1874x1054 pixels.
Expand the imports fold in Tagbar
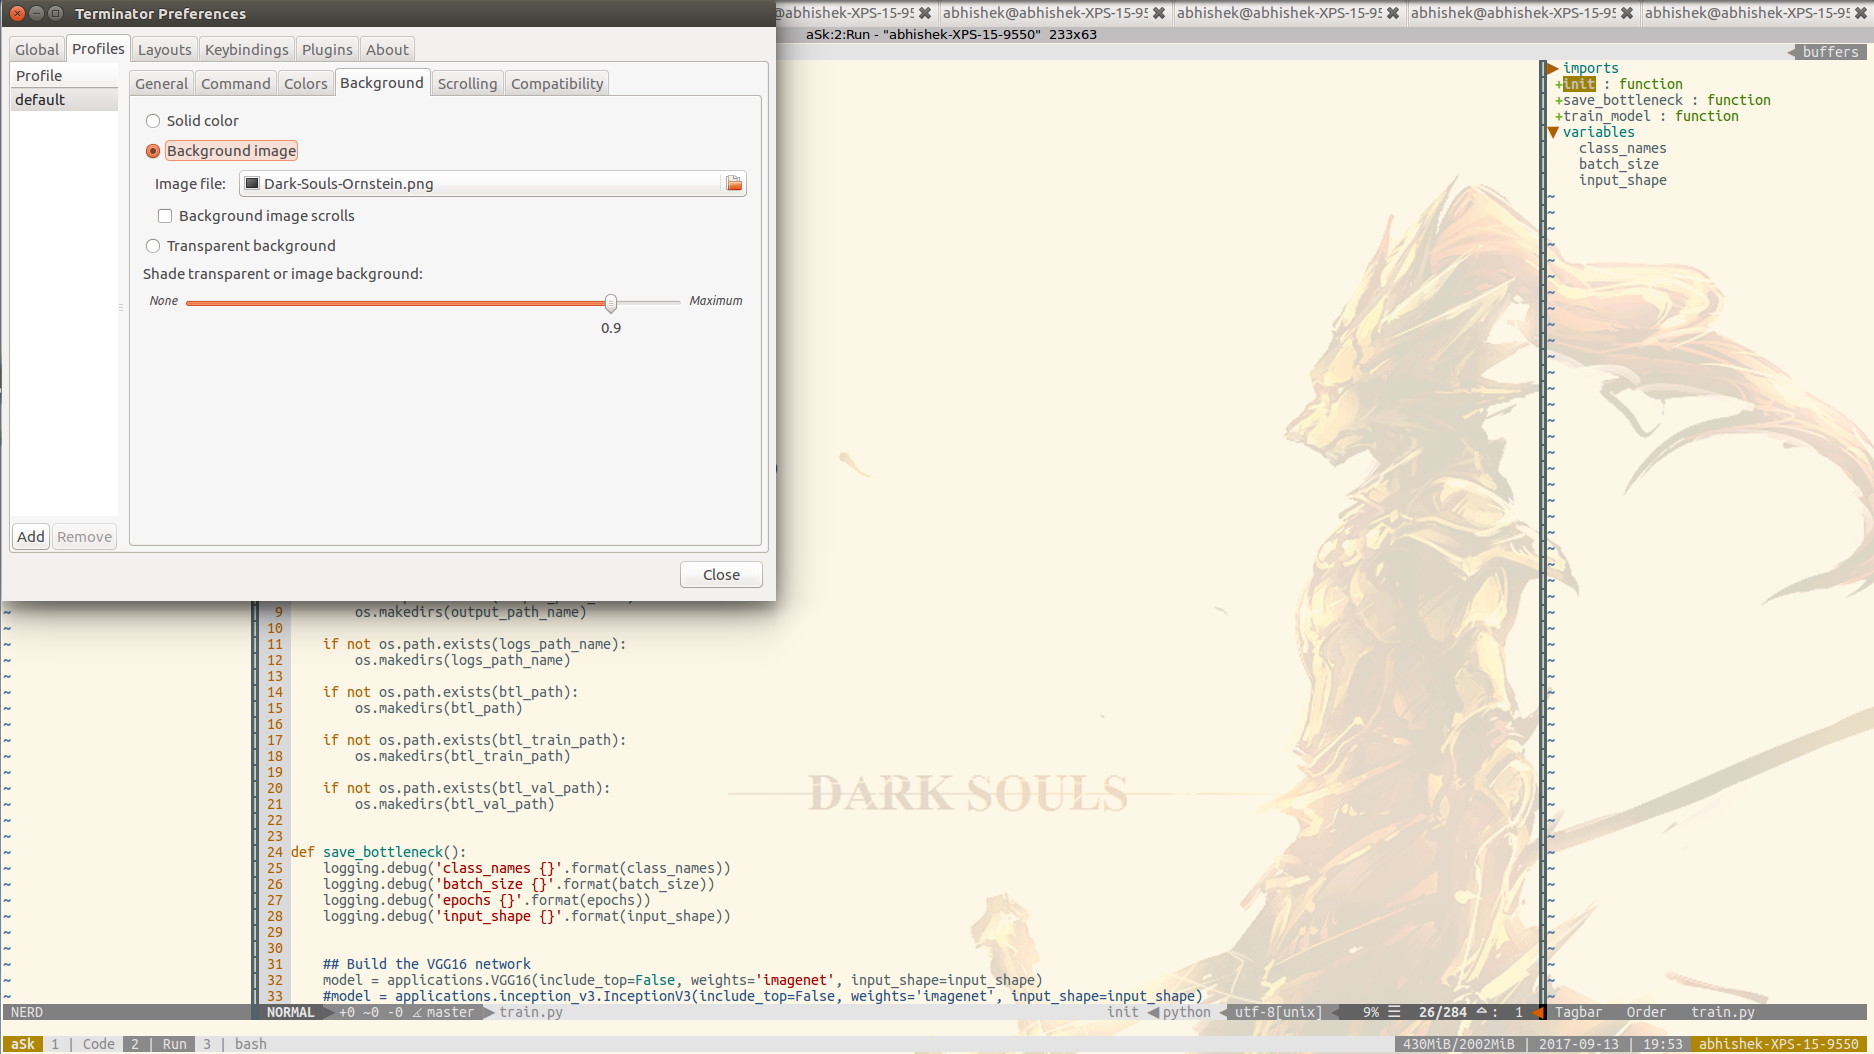click(1553, 68)
